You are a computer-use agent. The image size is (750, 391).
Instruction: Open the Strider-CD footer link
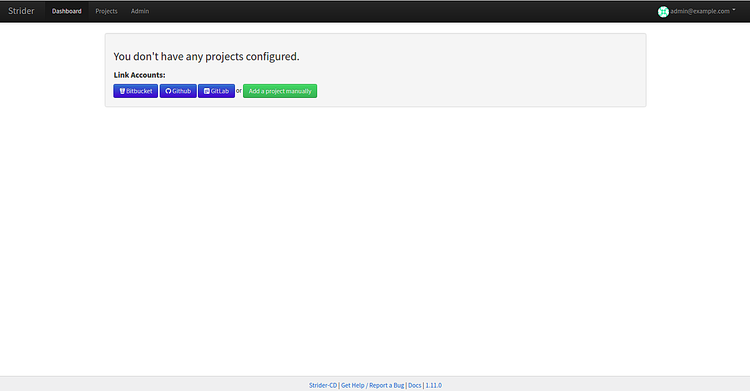click(x=323, y=385)
